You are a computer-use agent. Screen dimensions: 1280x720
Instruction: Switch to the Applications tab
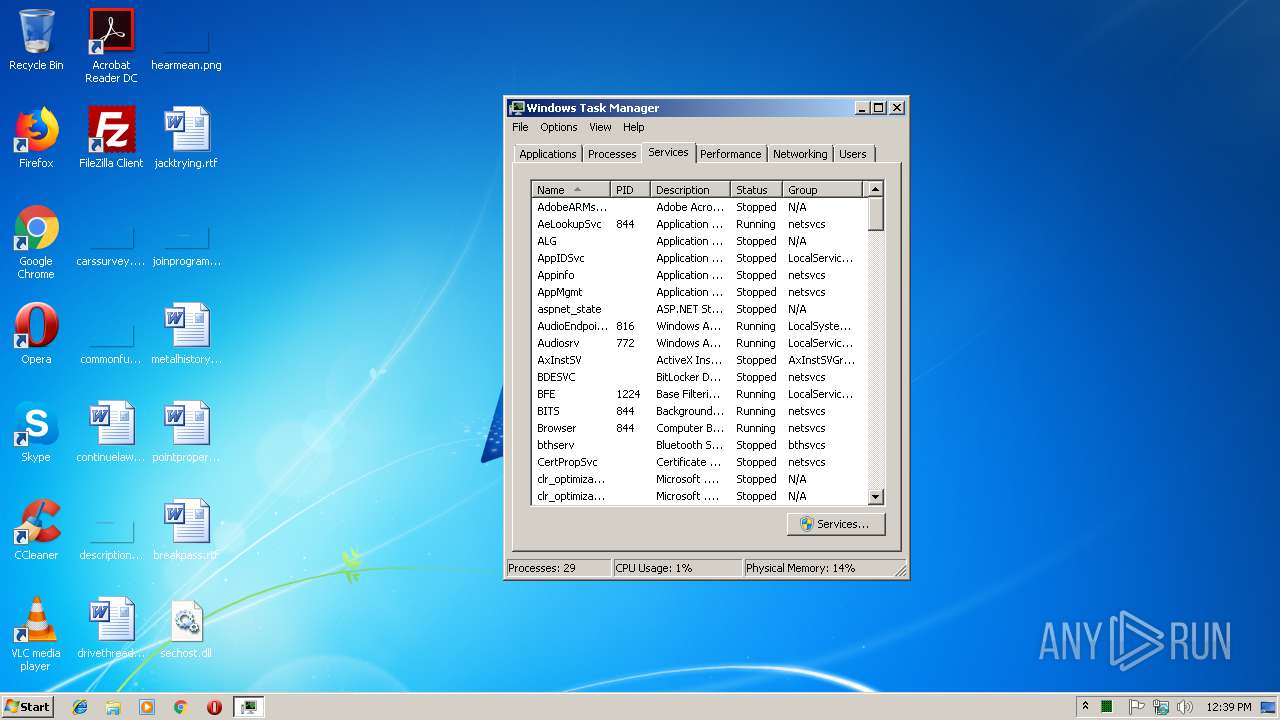pyautogui.click(x=547, y=154)
